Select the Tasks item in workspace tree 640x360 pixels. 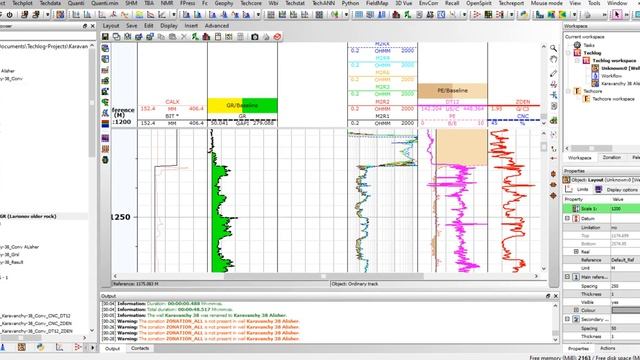(x=589, y=45)
